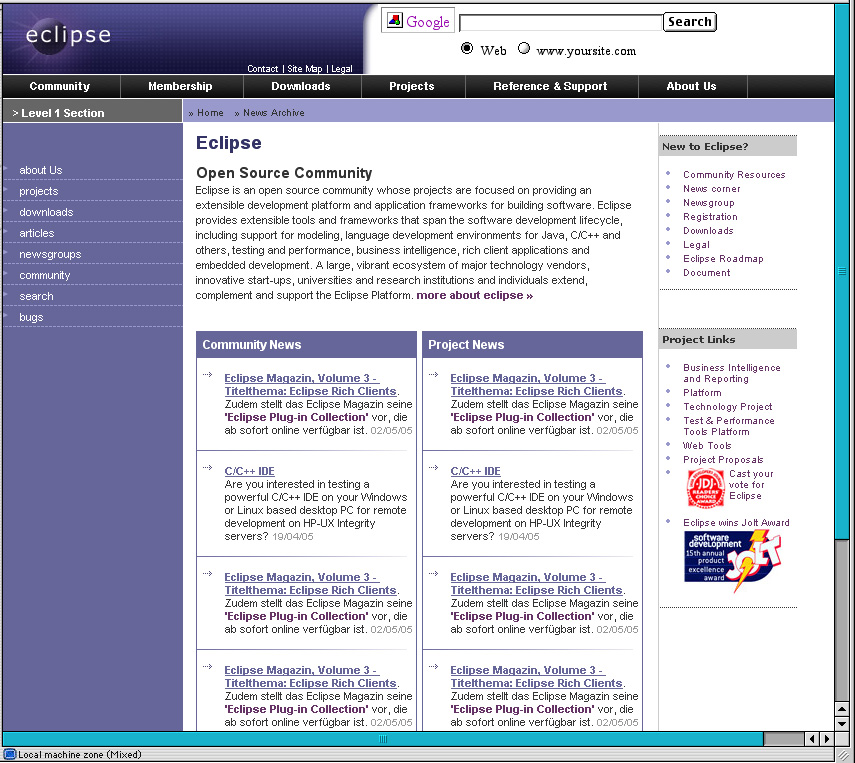Select the Web radio button
855x763 pixels.
pyautogui.click(x=467, y=48)
